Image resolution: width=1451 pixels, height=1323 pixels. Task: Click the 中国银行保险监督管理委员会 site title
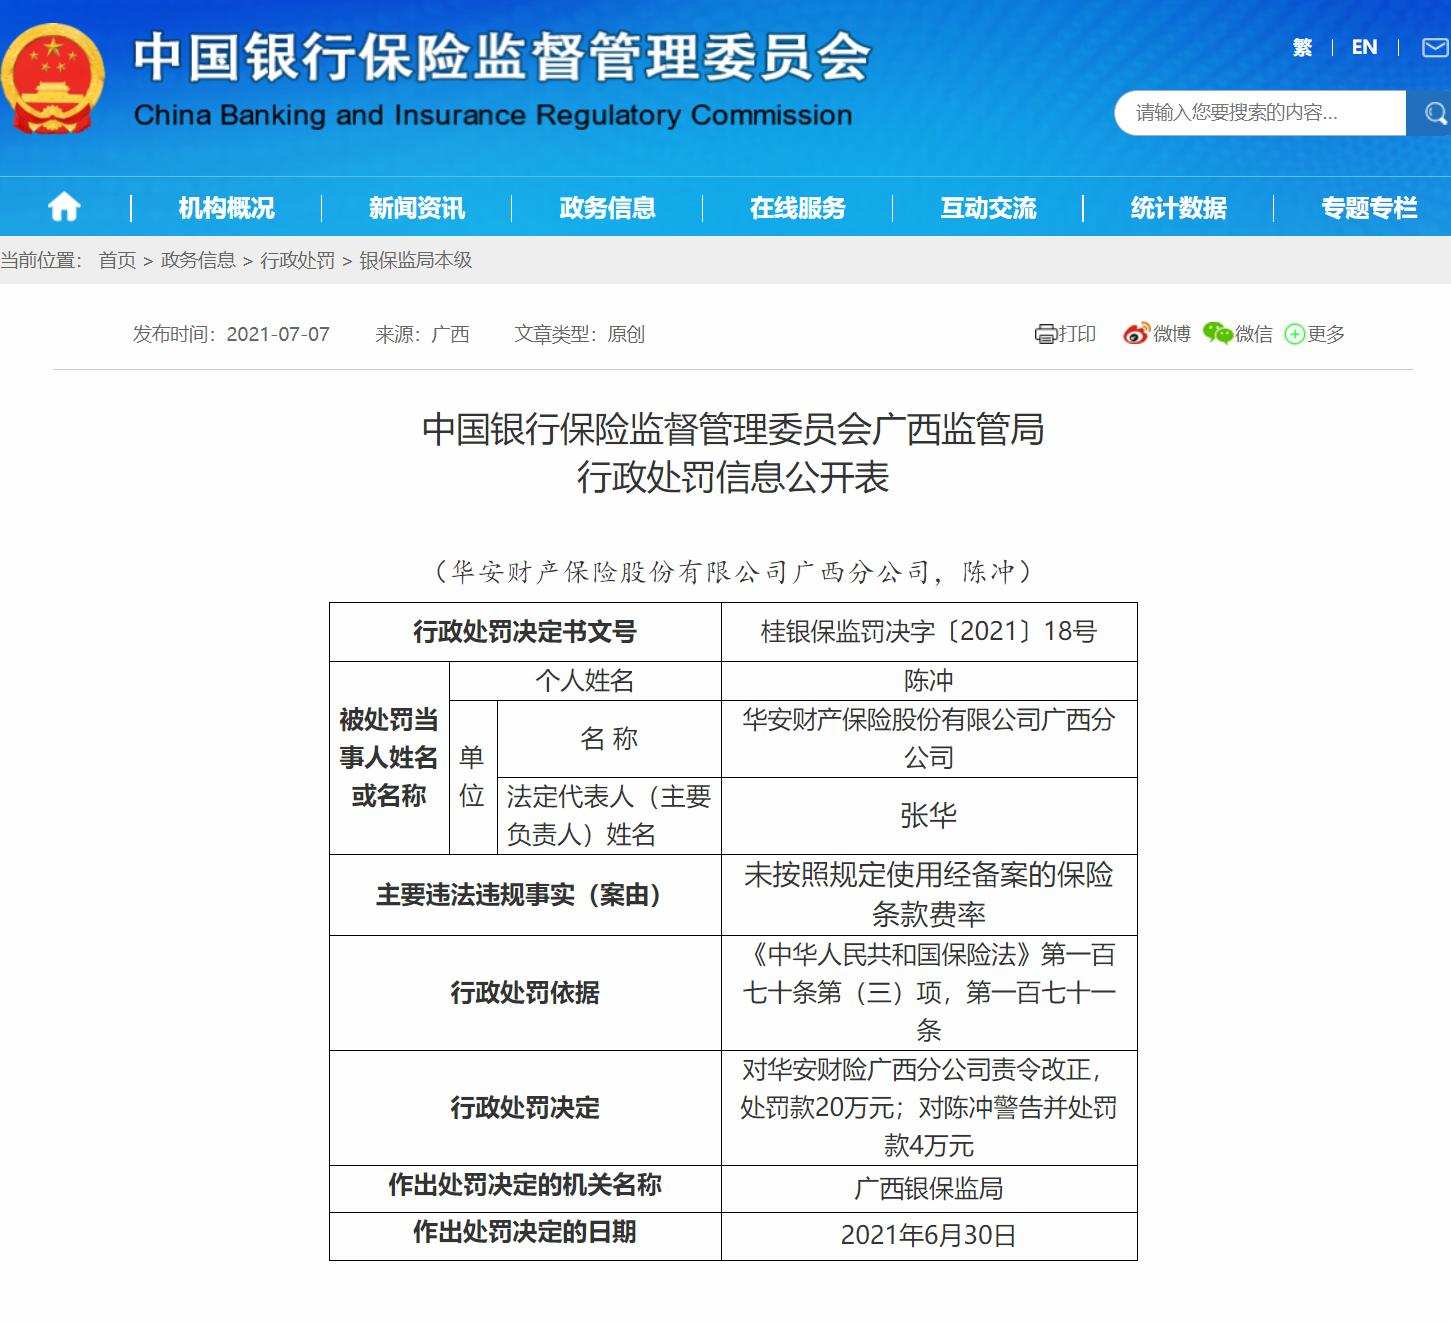tap(502, 56)
